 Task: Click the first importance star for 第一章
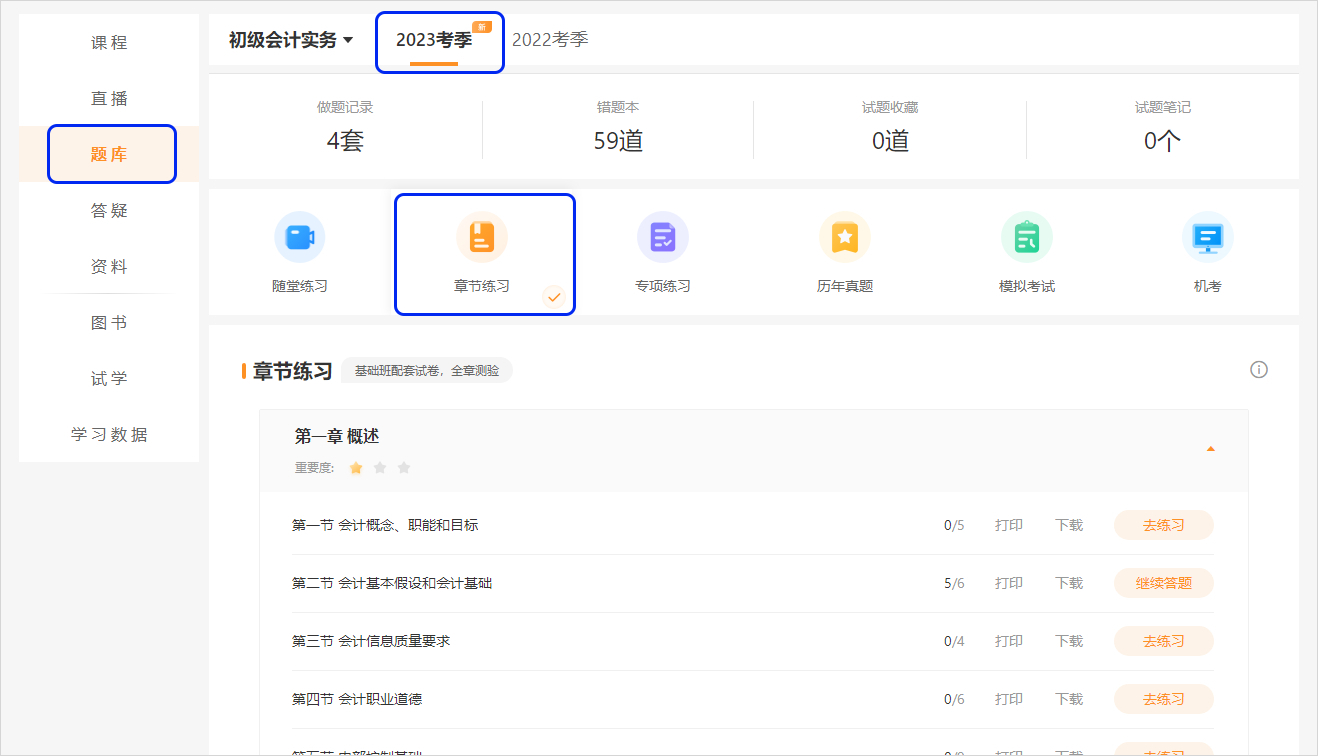point(355,467)
